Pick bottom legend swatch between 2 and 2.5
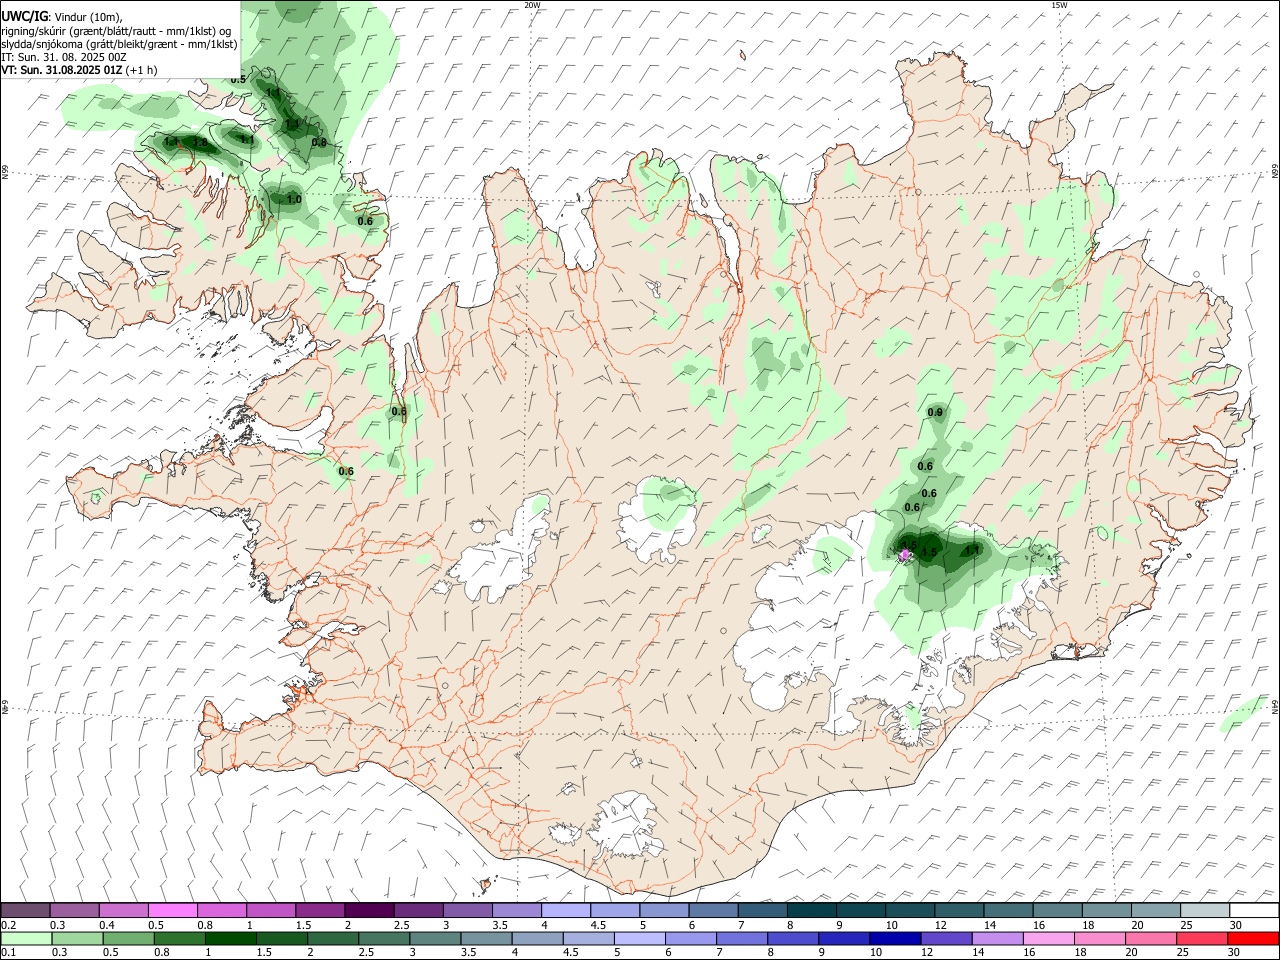Viewport: 1280px width, 960px height. (333, 939)
